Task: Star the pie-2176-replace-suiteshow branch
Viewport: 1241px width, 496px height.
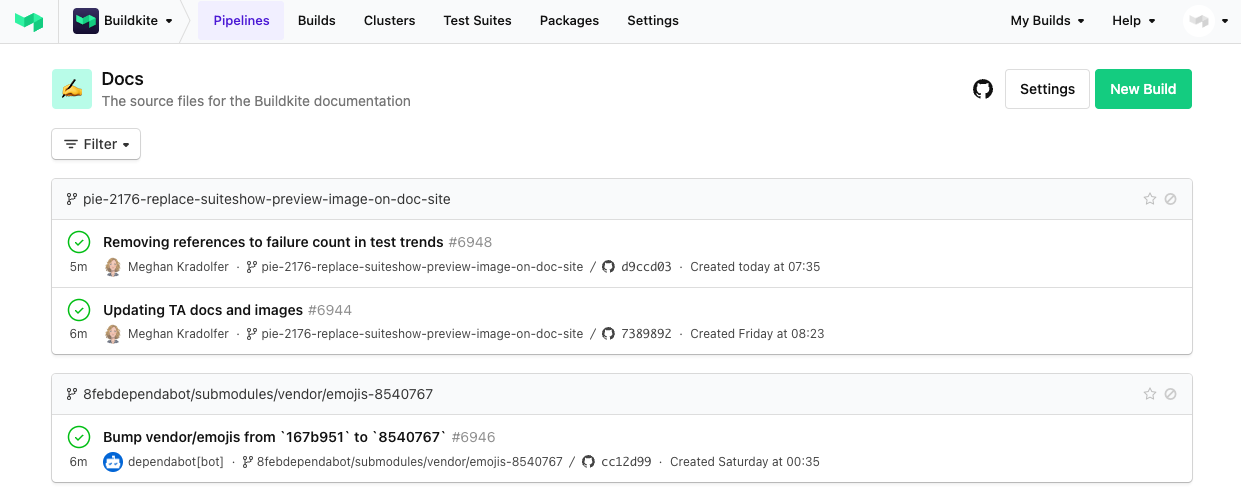Action: coord(1149,199)
